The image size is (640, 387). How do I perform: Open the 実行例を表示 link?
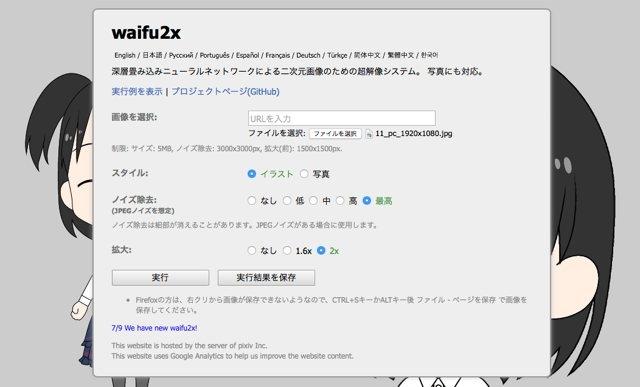click(x=137, y=91)
